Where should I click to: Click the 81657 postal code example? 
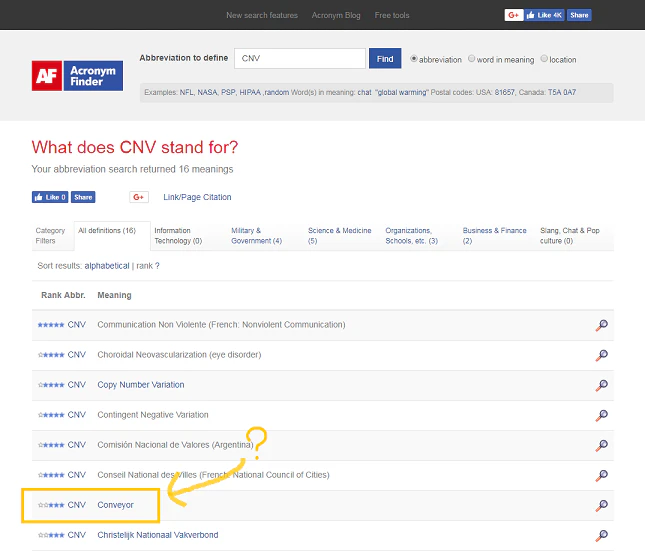tap(504, 92)
